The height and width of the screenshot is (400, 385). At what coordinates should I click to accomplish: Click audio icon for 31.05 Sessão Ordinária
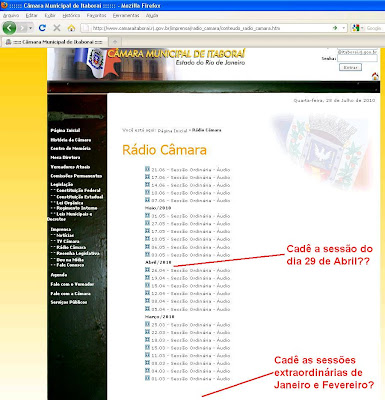click(x=147, y=215)
